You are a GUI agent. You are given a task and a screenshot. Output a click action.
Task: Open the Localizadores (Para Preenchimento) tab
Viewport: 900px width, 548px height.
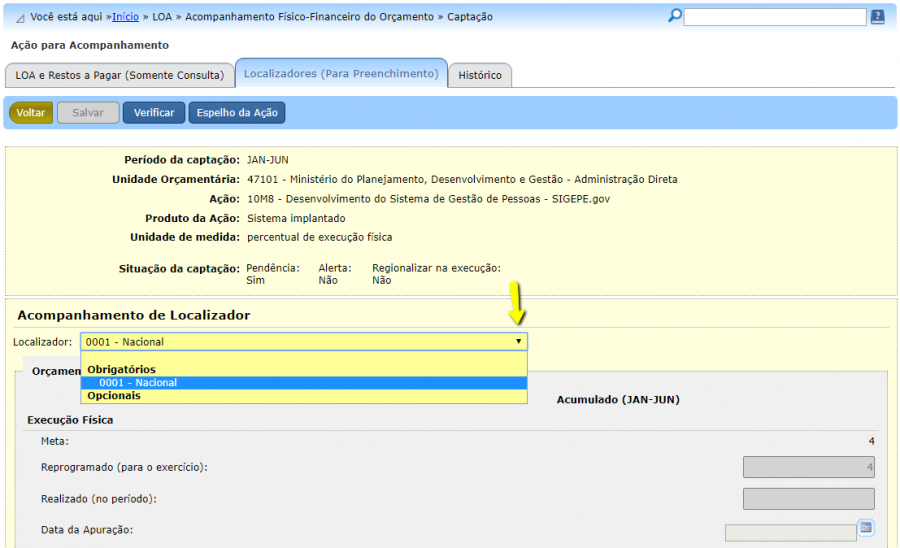coord(341,73)
